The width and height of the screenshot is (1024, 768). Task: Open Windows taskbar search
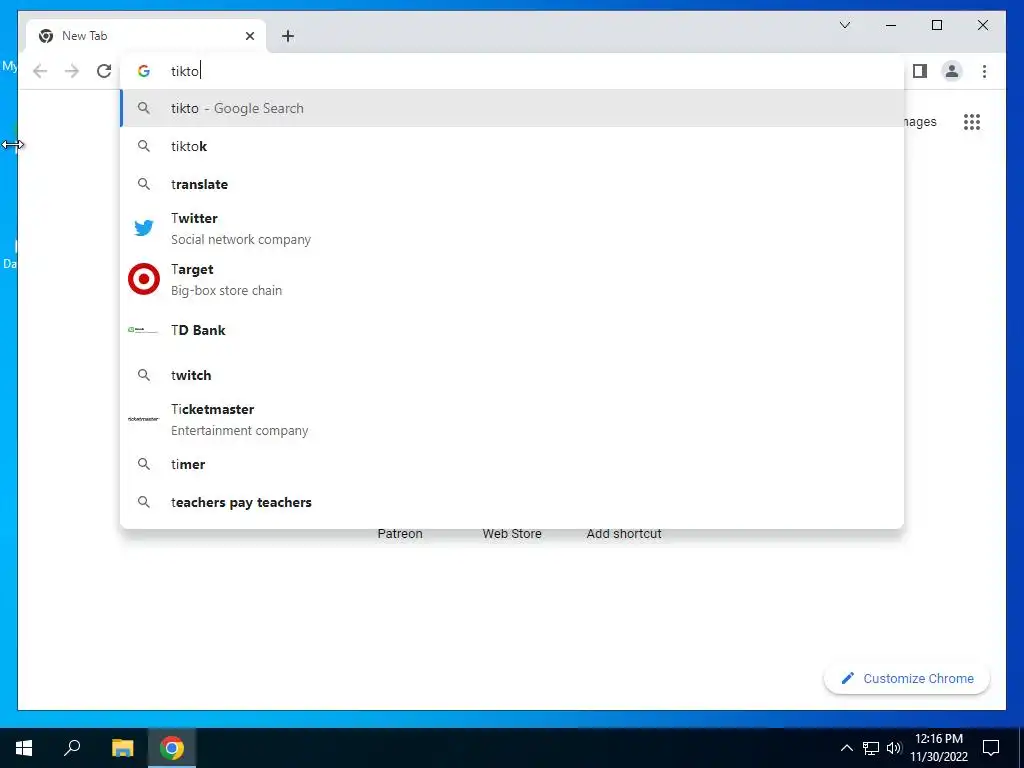pyautogui.click(x=72, y=748)
